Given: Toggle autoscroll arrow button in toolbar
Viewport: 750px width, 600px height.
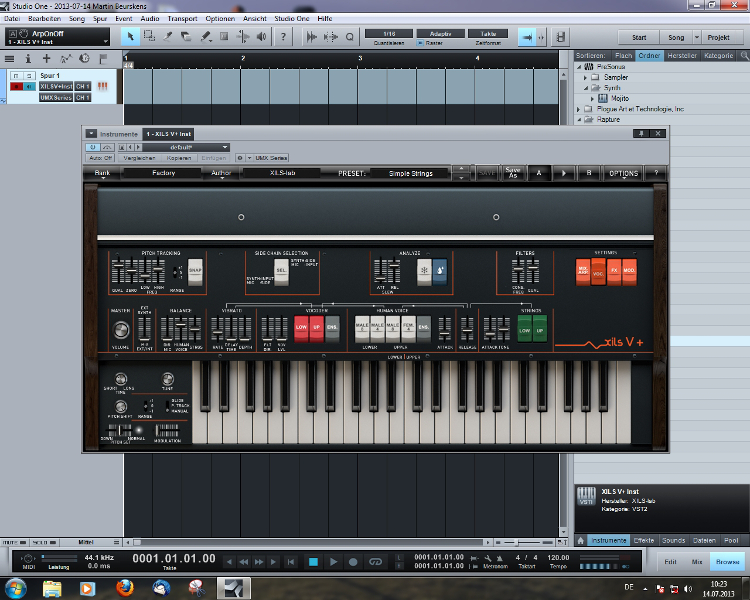Looking at the screenshot, I should click(x=527, y=37).
